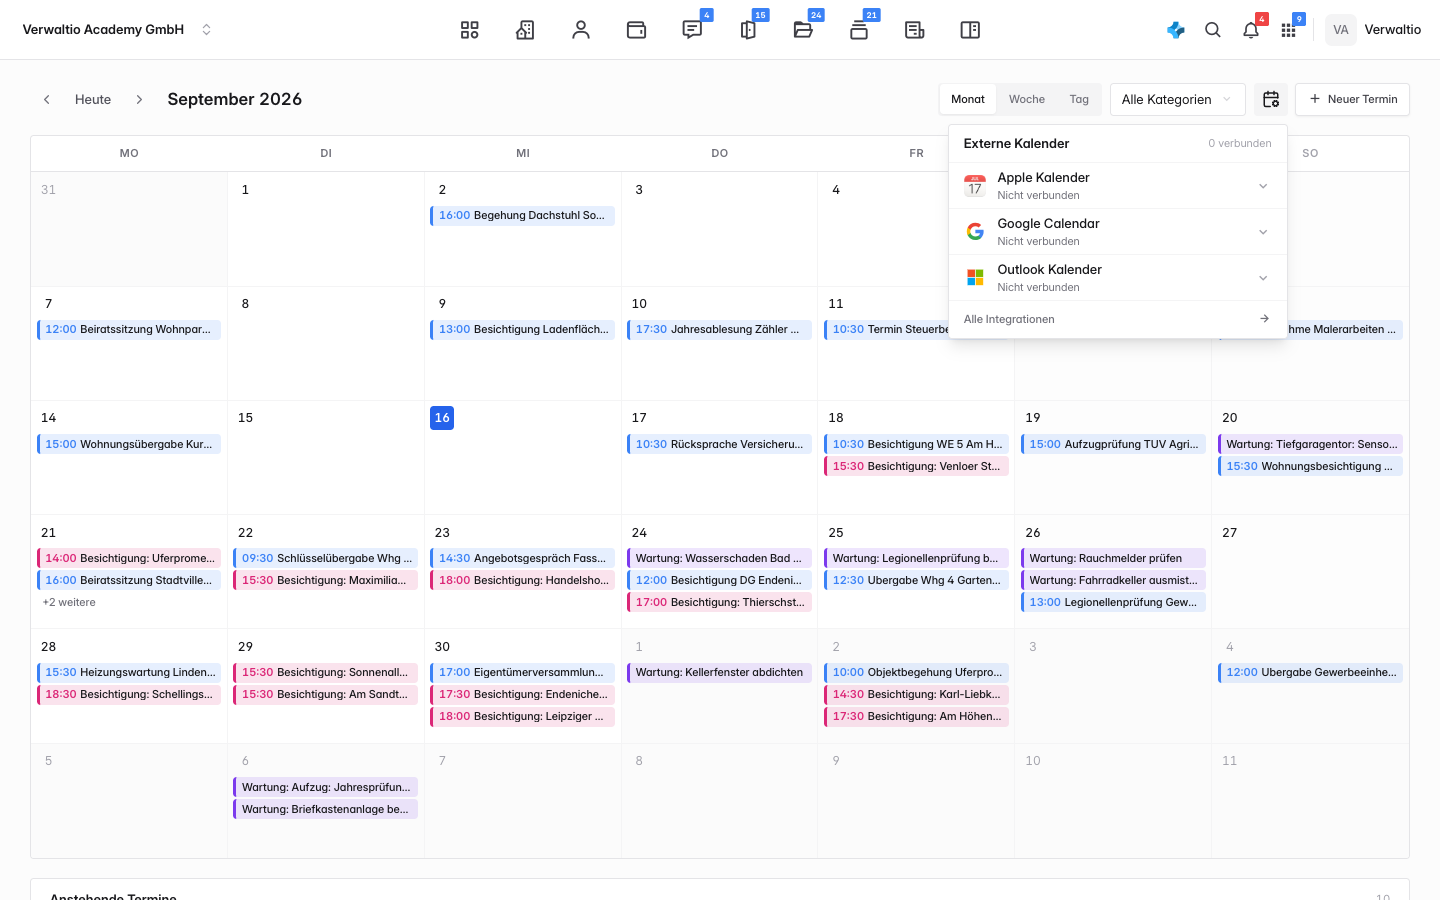Click the Neuer Termin button

1352,99
